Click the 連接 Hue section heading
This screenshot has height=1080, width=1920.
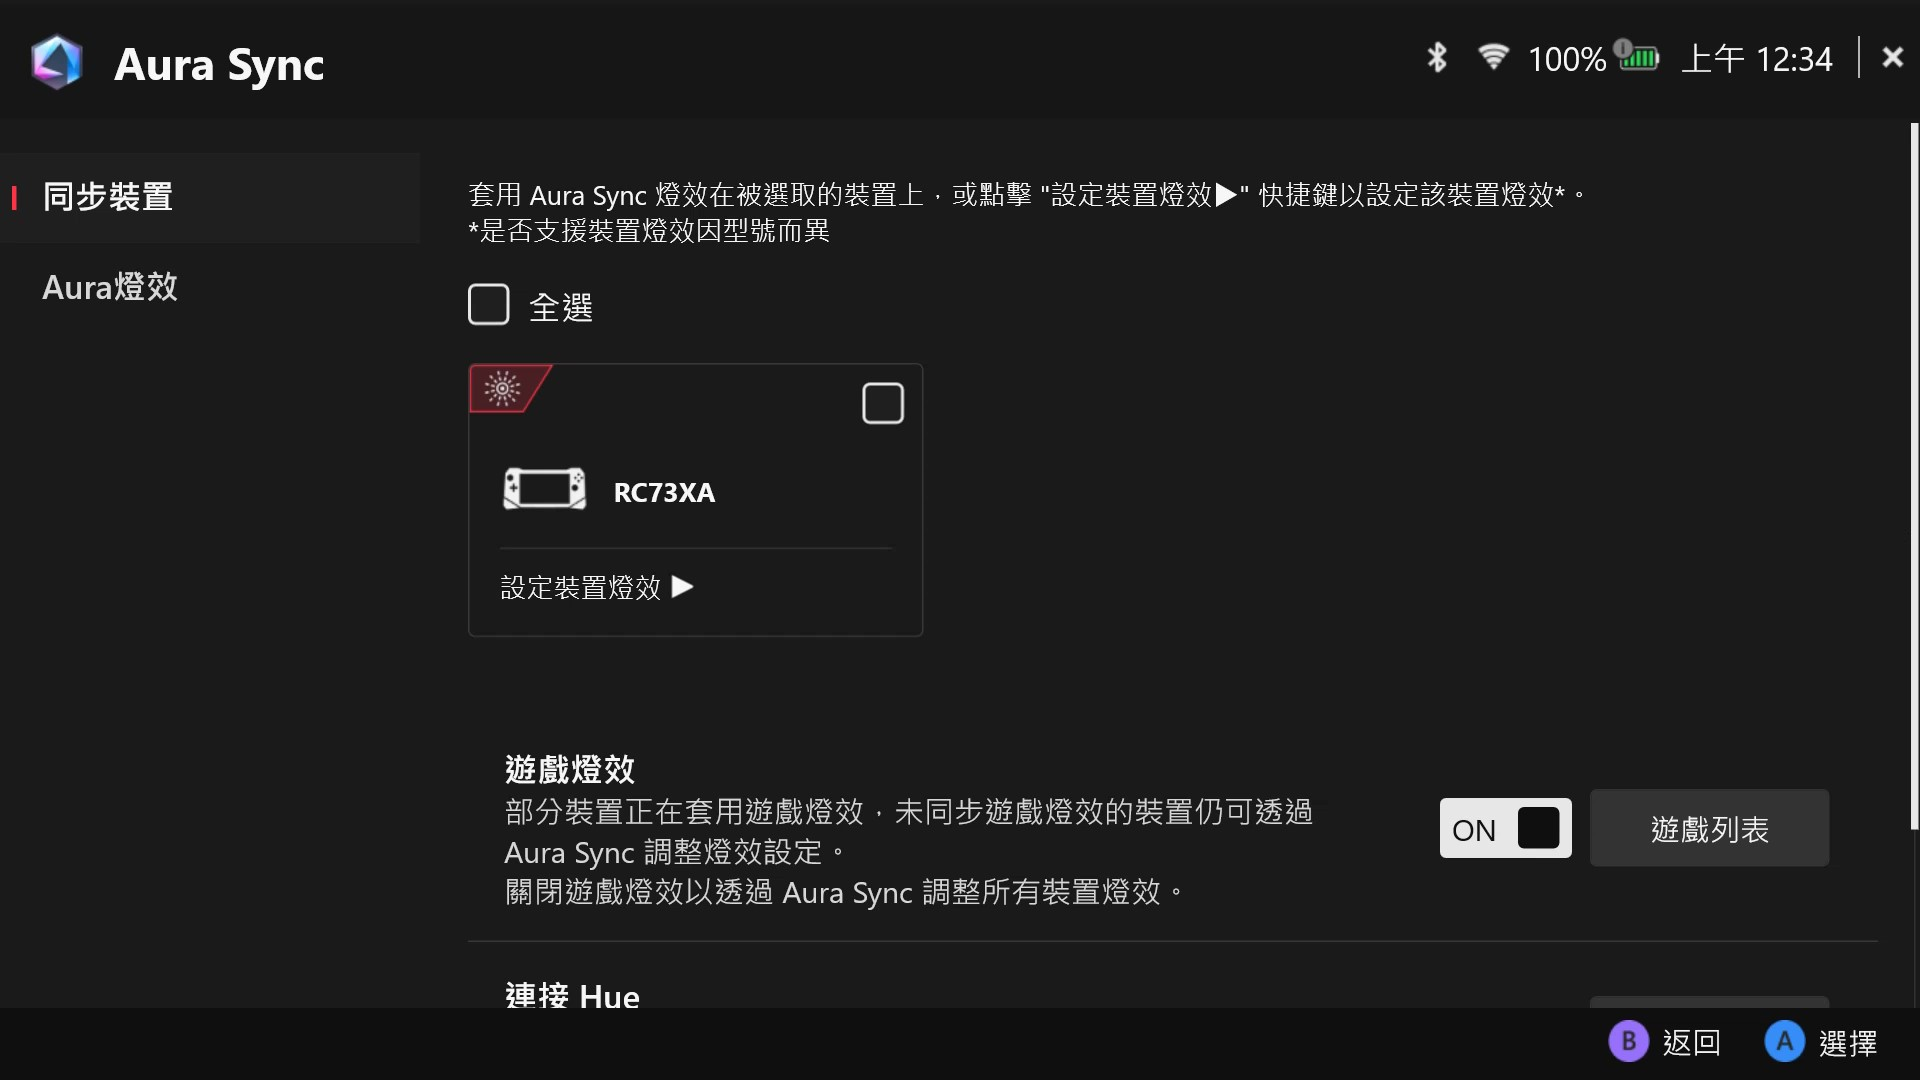[572, 996]
